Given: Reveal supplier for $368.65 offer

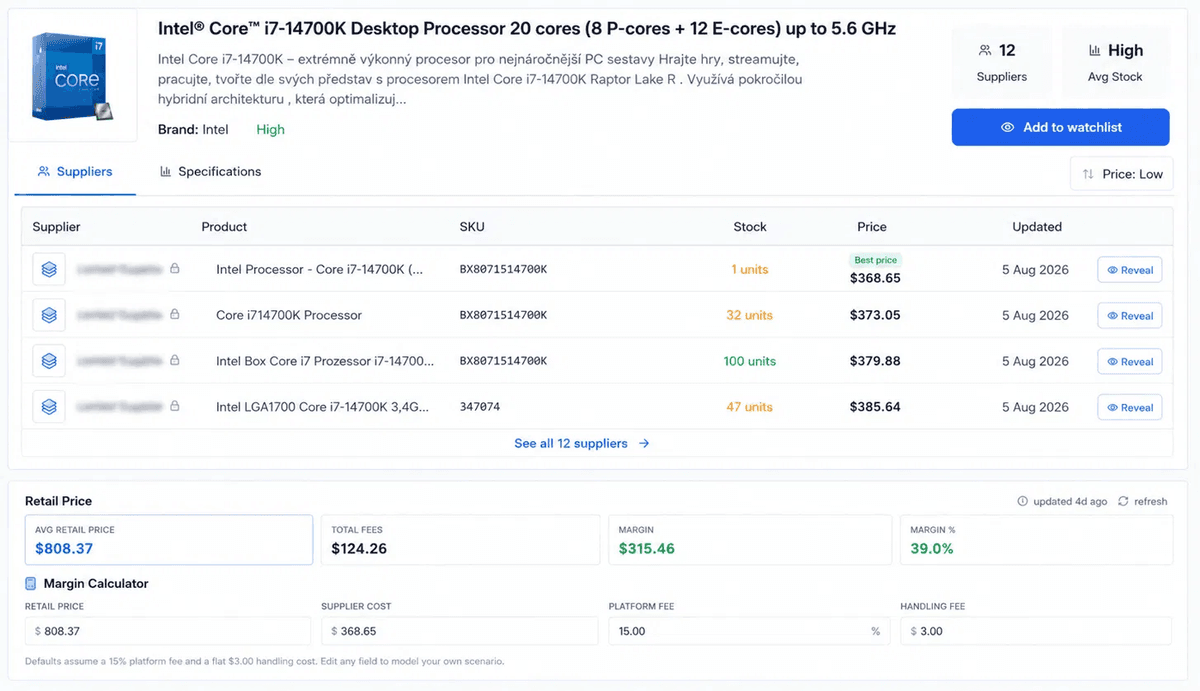Looking at the screenshot, I should (x=1129, y=270).
